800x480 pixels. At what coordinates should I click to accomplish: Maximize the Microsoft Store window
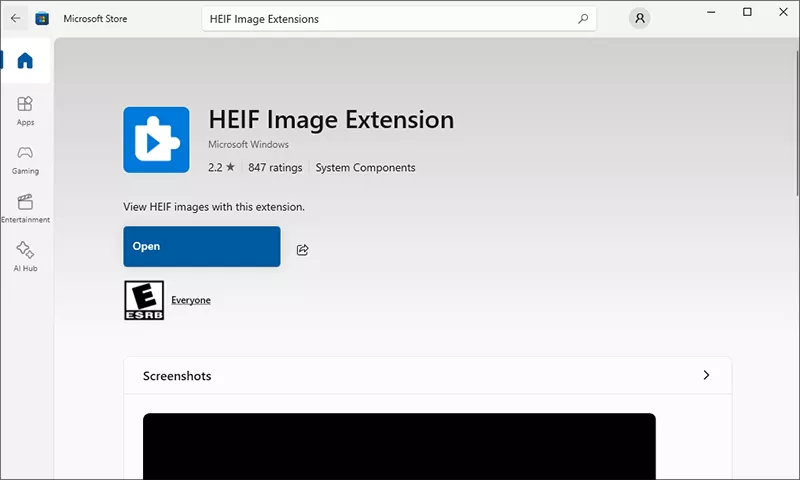tap(747, 12)
